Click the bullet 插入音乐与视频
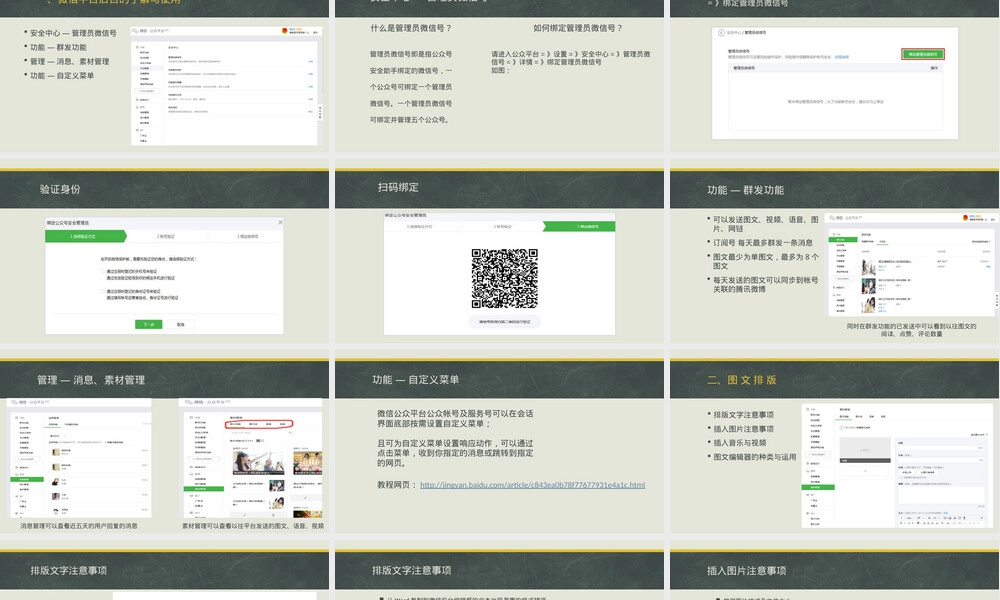Viewport: 1000px width, 600px height. (740, 443)
